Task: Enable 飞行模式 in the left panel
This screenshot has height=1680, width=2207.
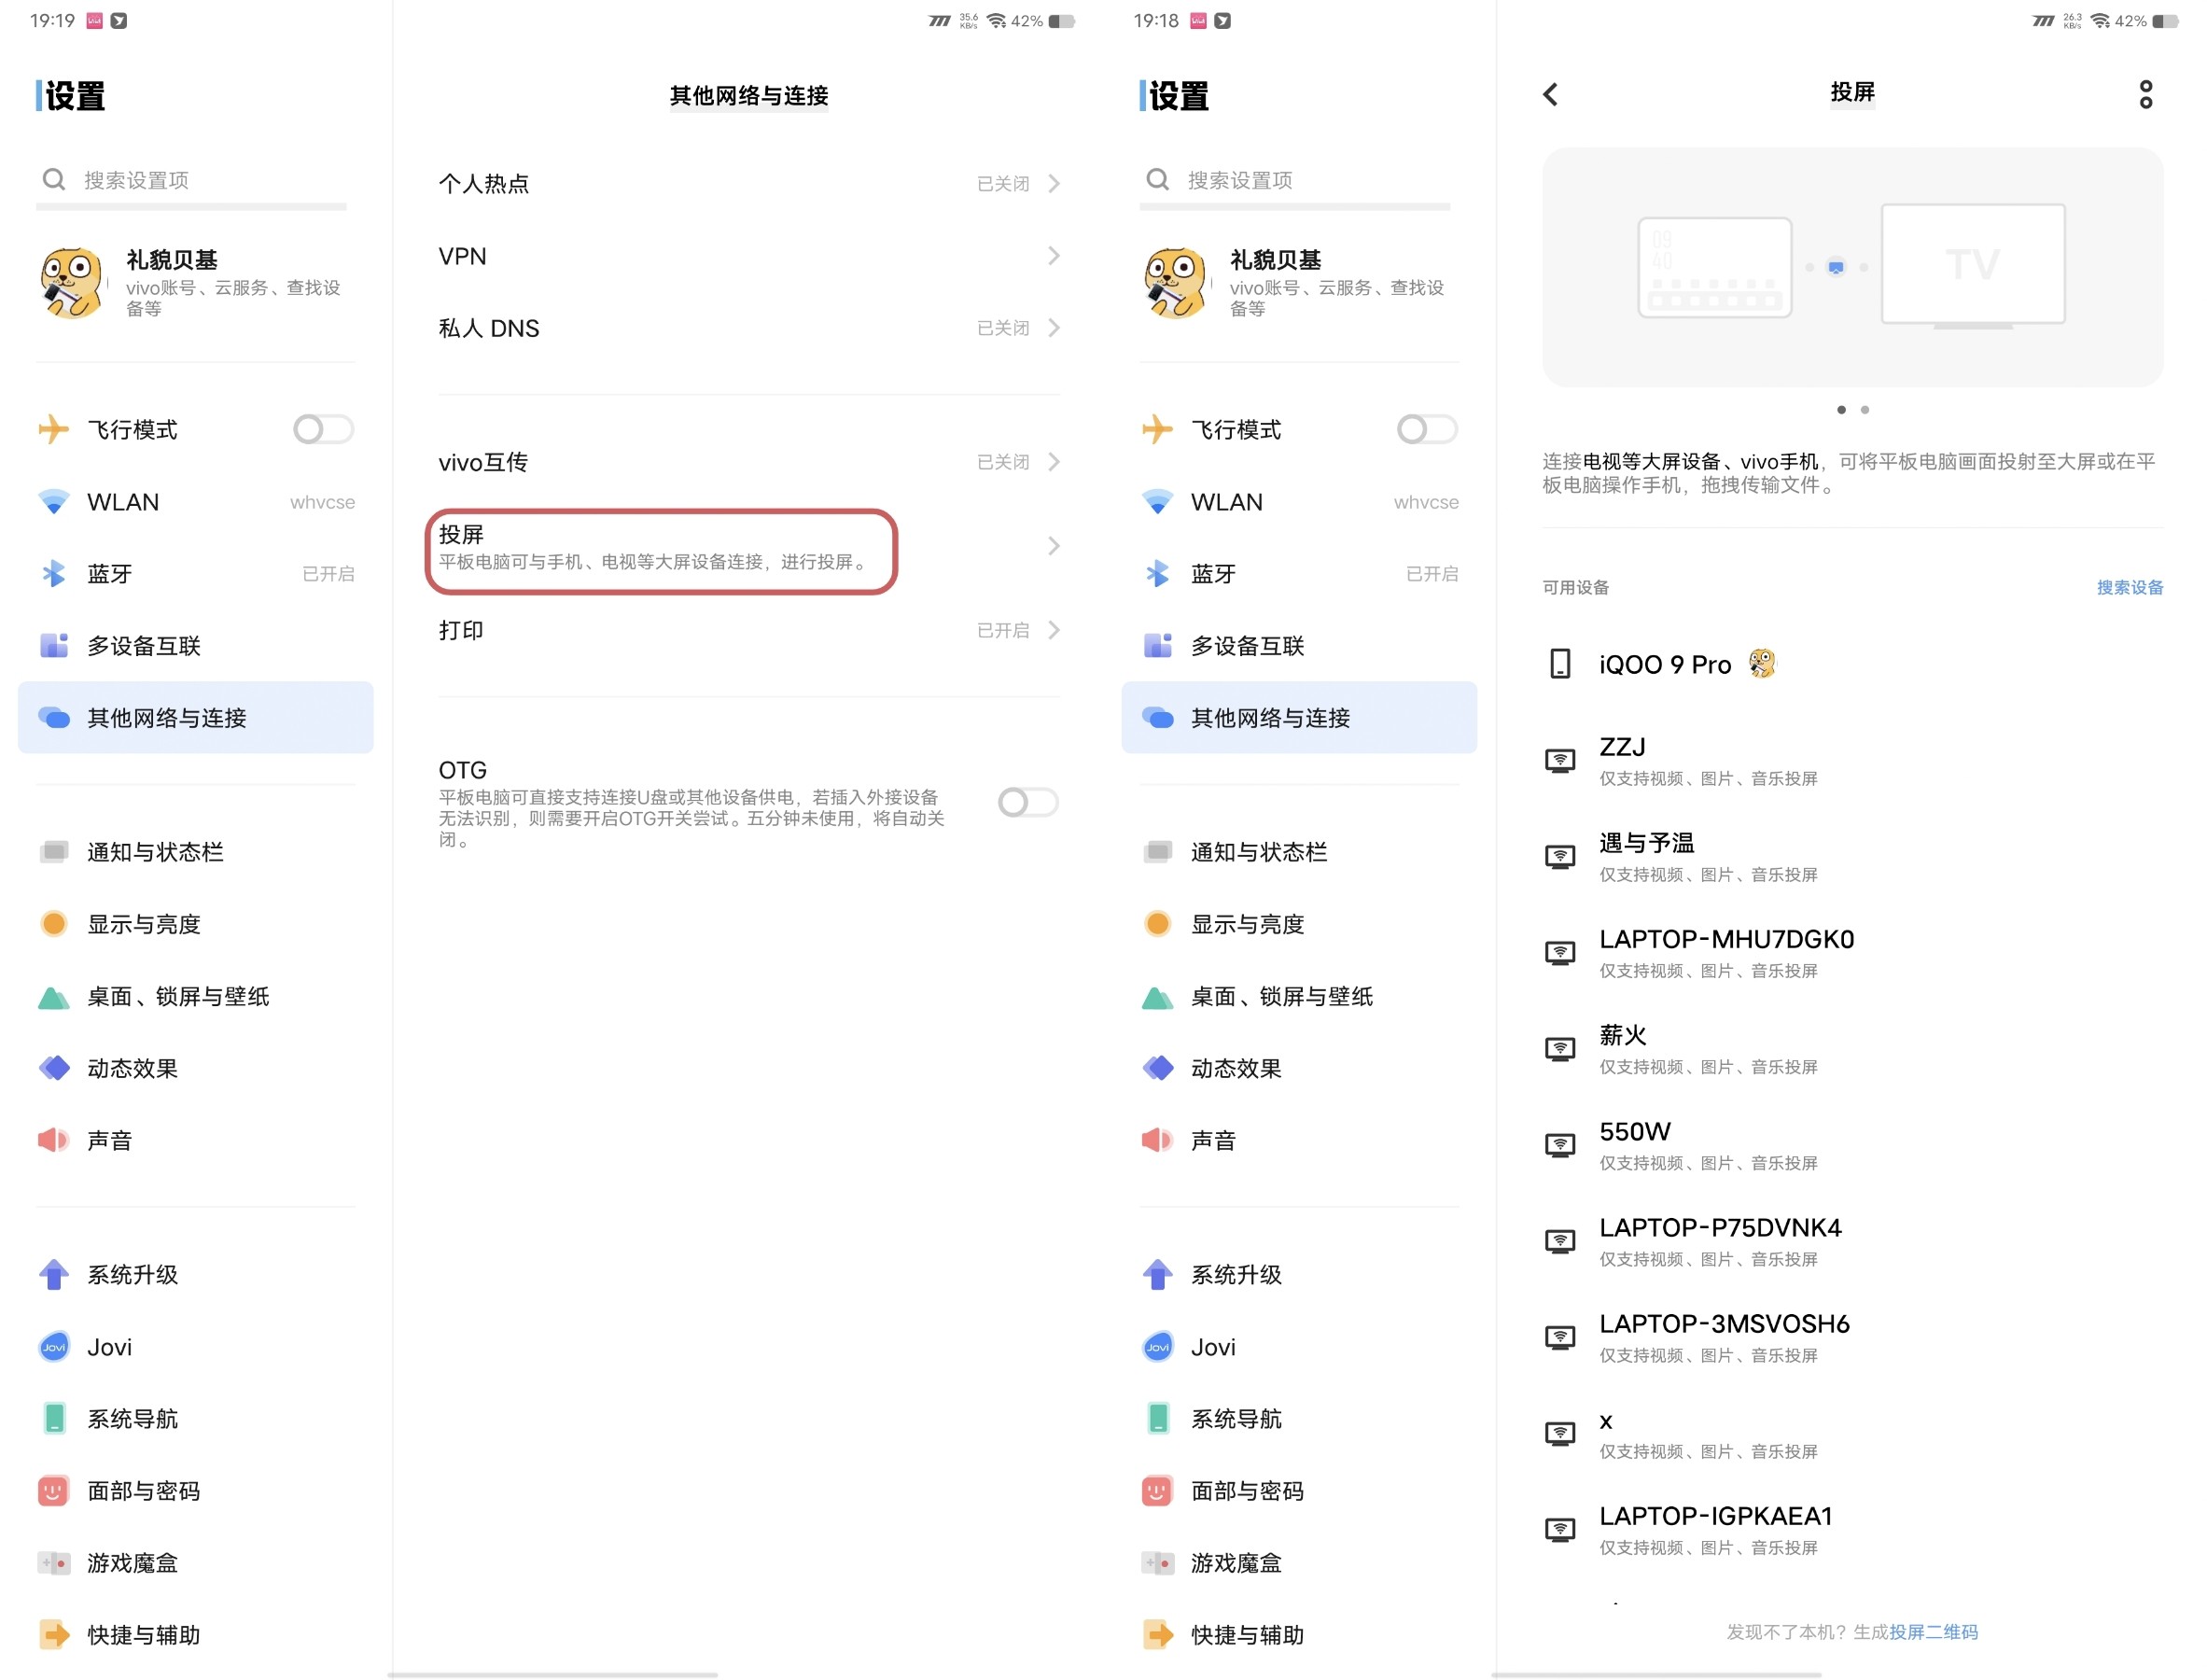Action: point(323,430)
